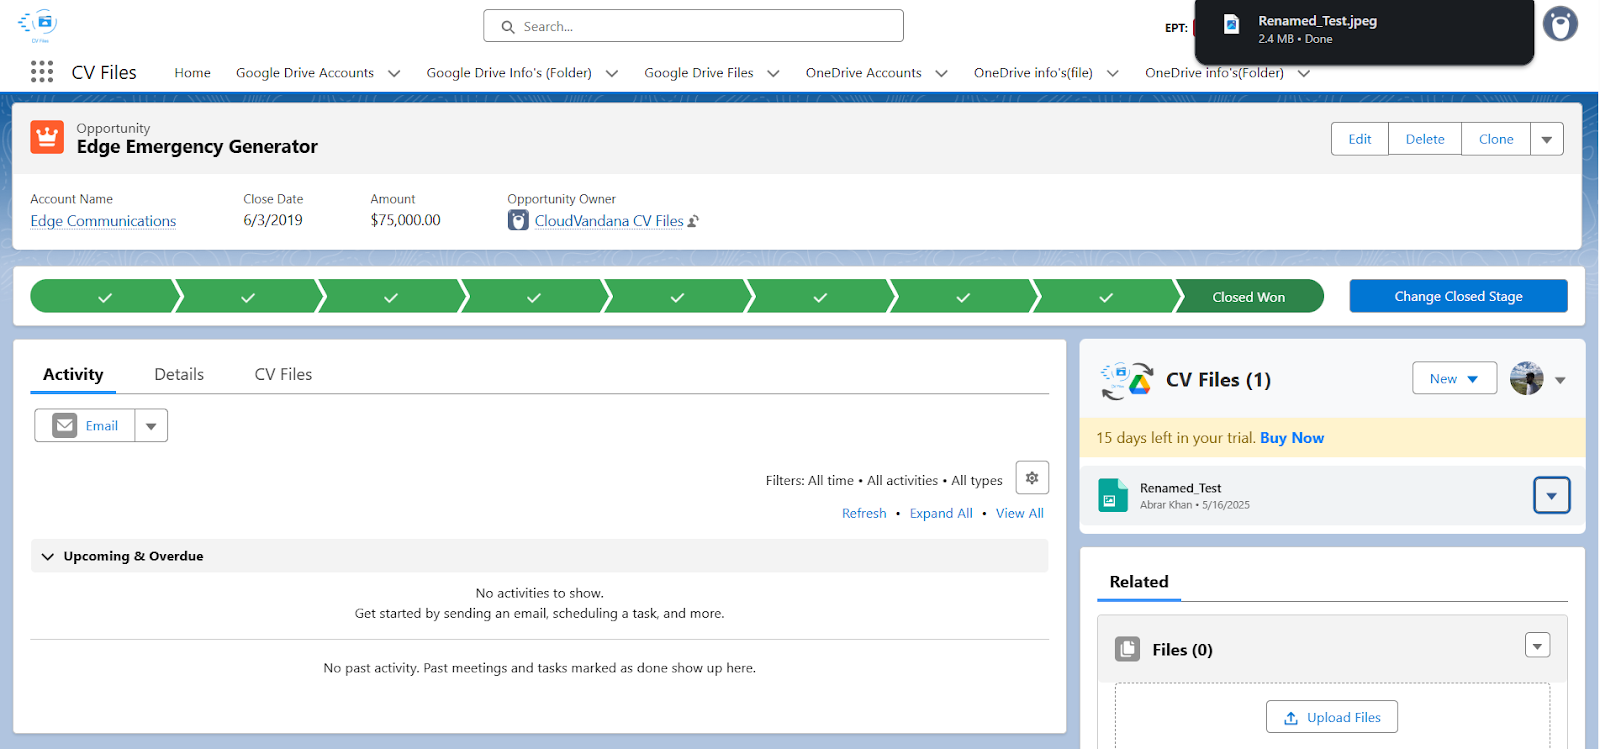Image resolution: width=1600 pixels, height=749 pixels.
Task: Click the downloaded Renamed_Test.jpeg file icon
Action: tap(1232, 24)
